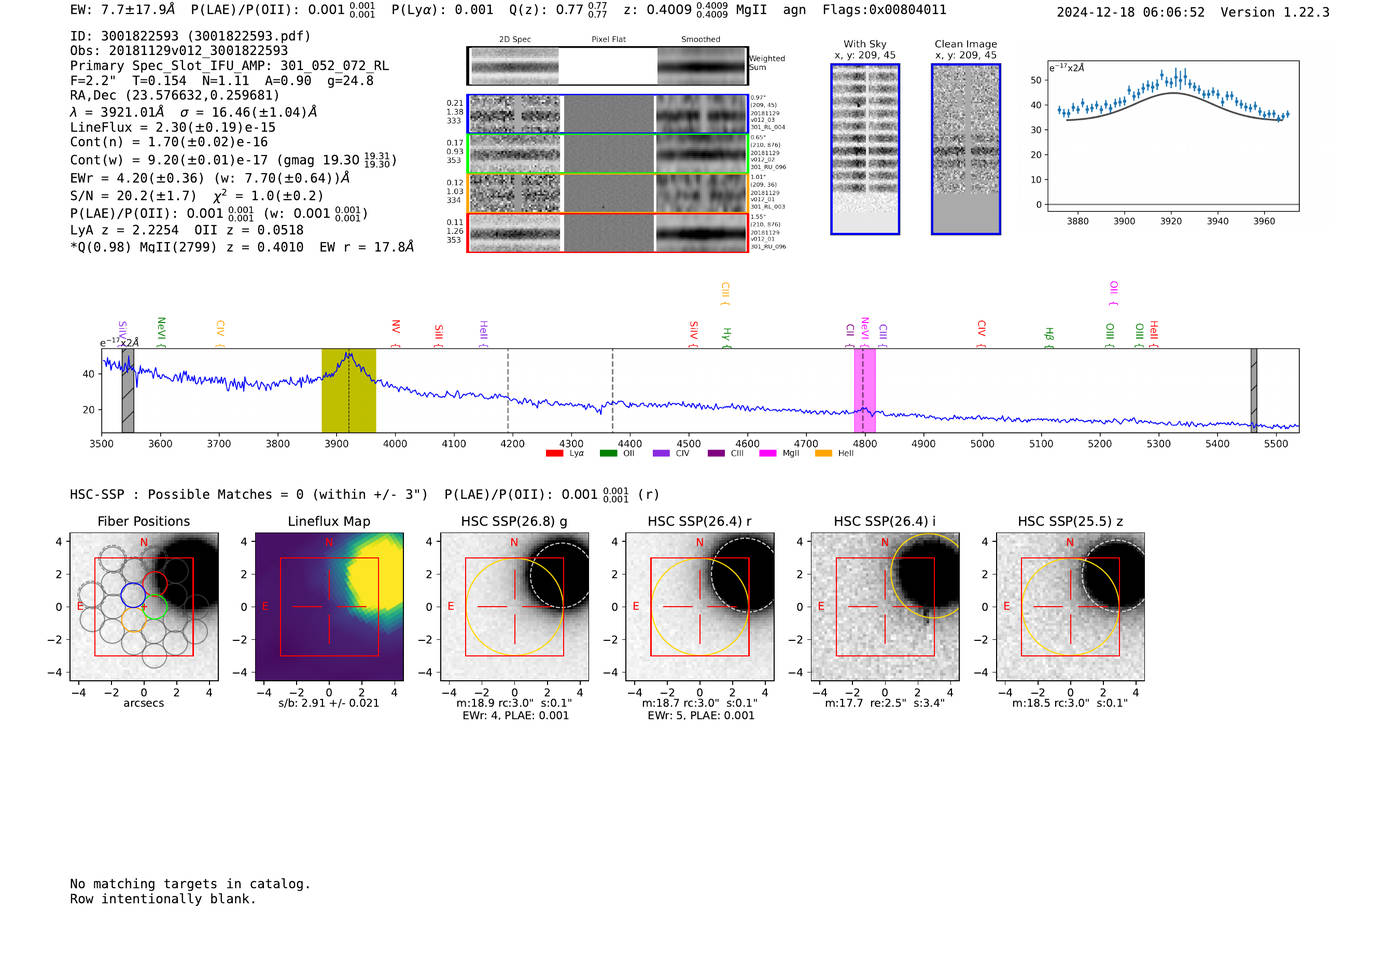Click the Cont(n) = 1.70(±0.02)e-16 text
Viewport: 1400px width, 953px height.
click(169, 142)
